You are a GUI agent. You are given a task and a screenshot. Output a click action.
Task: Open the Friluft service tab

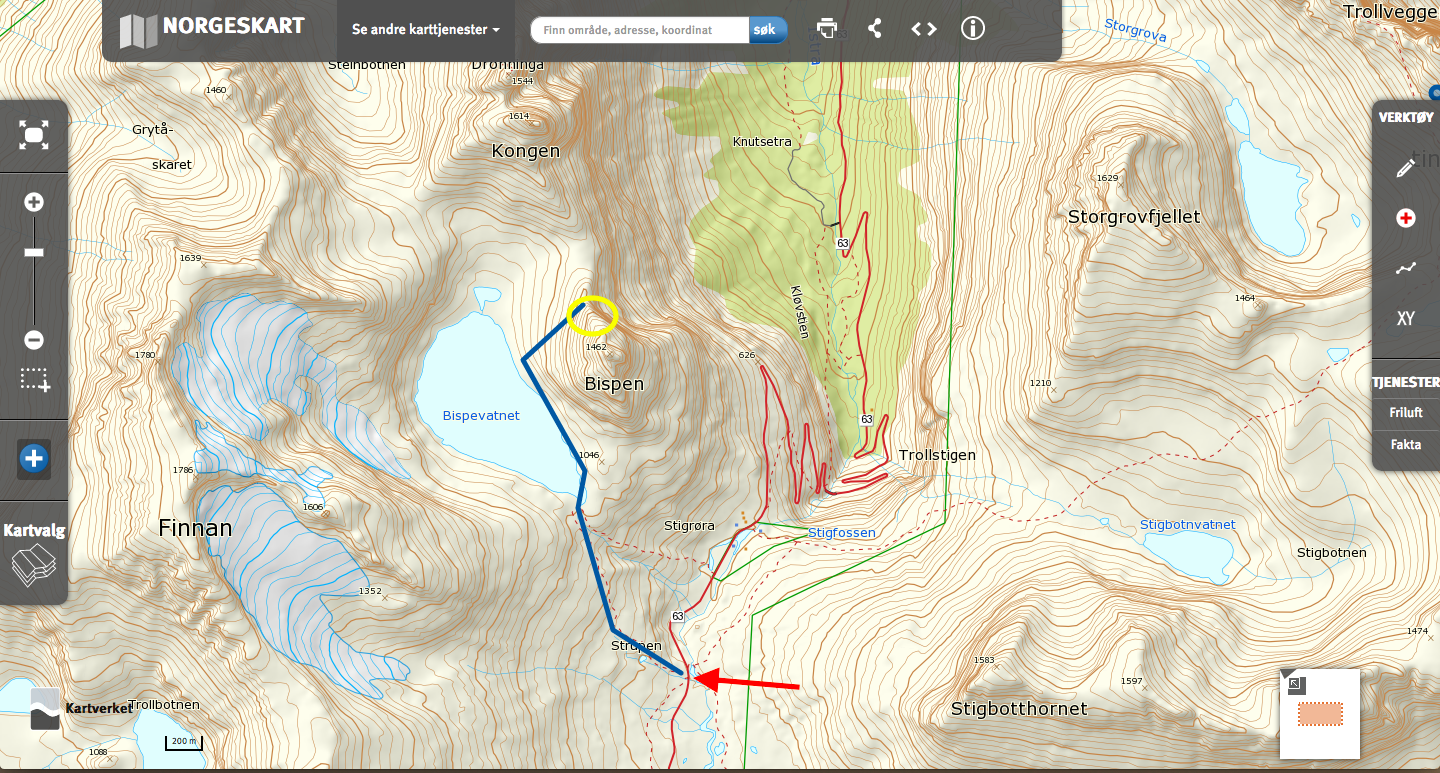(x=1406, y=412)
